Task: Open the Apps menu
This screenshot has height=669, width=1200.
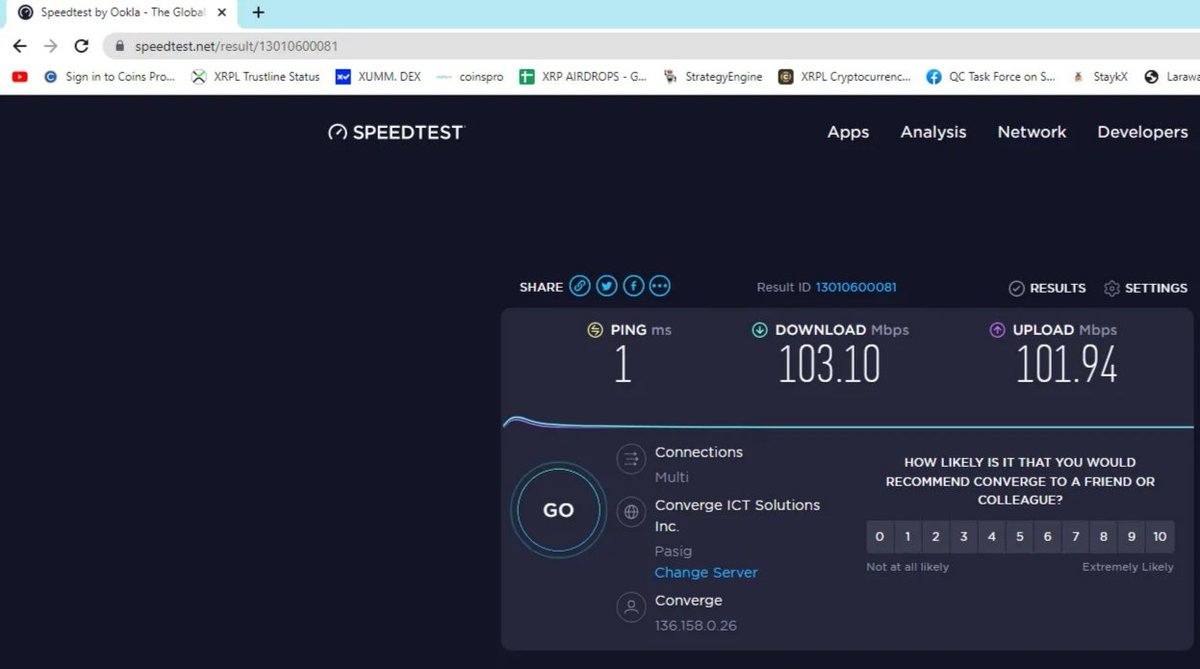Action: click(848, 132)
